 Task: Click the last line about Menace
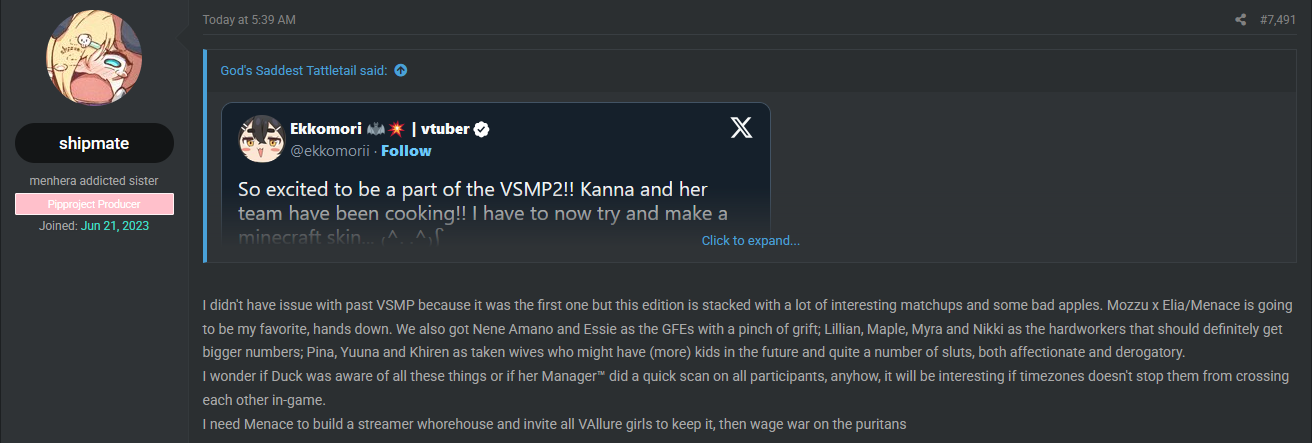click(554, 424)
